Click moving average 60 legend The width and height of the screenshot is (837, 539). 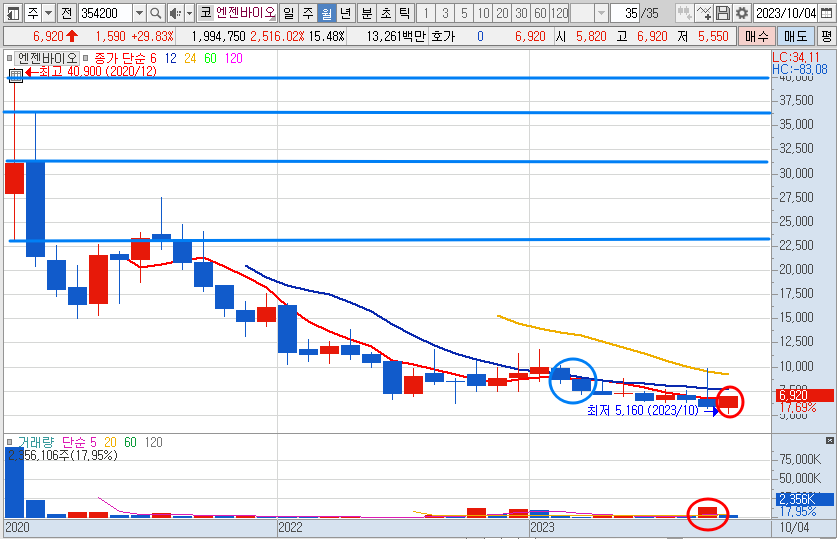click(210, 58)
